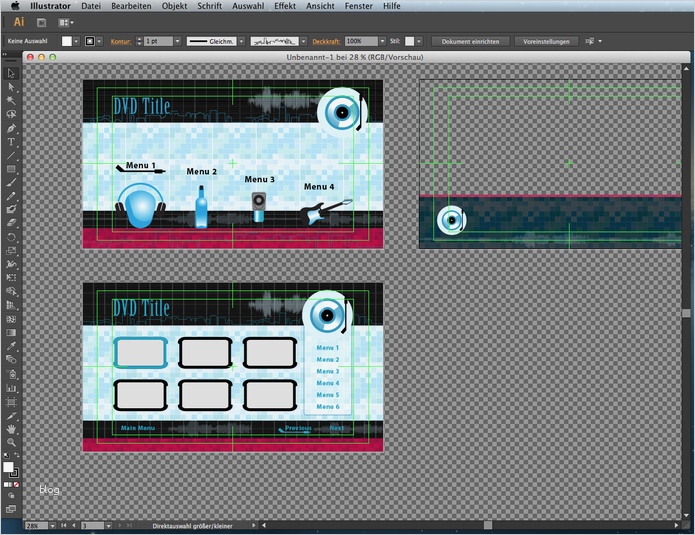Screen dimensions: 695x535
Task: Select the Blob Brush tool
Action: (x=11, y=210)
